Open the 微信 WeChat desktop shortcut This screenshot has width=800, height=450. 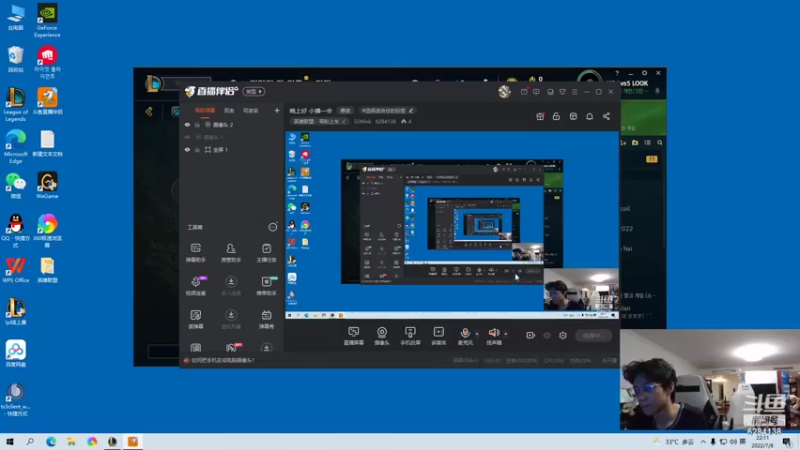point(15,185)
